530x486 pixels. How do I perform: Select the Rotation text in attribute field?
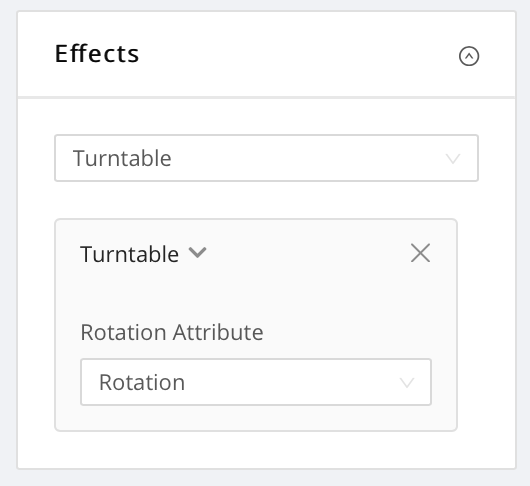[142, 382]
